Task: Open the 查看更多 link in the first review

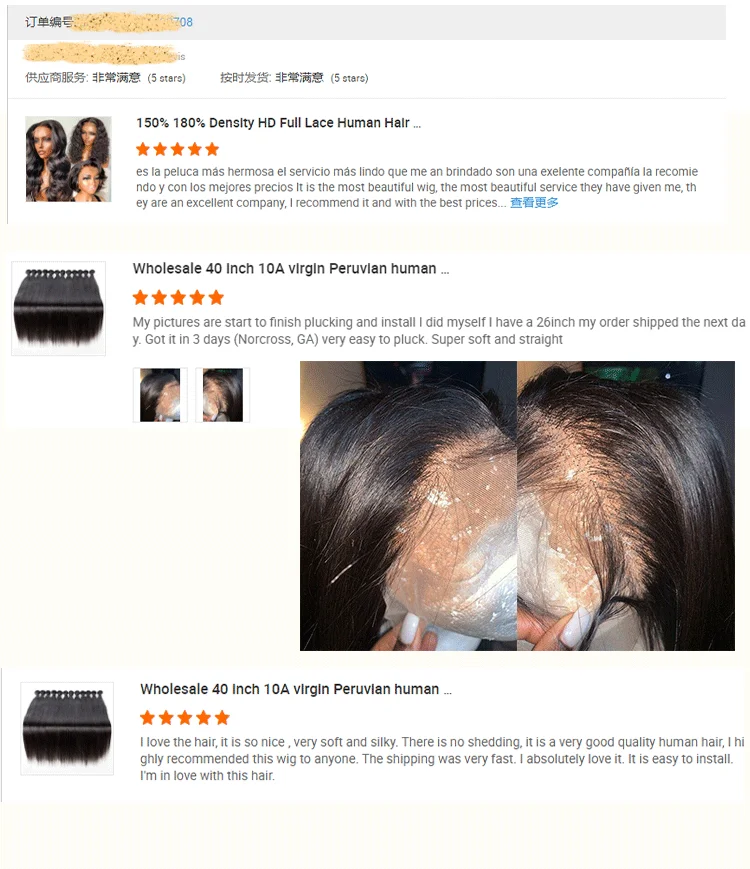Action: pyautogui.click(x=534, y=203)
